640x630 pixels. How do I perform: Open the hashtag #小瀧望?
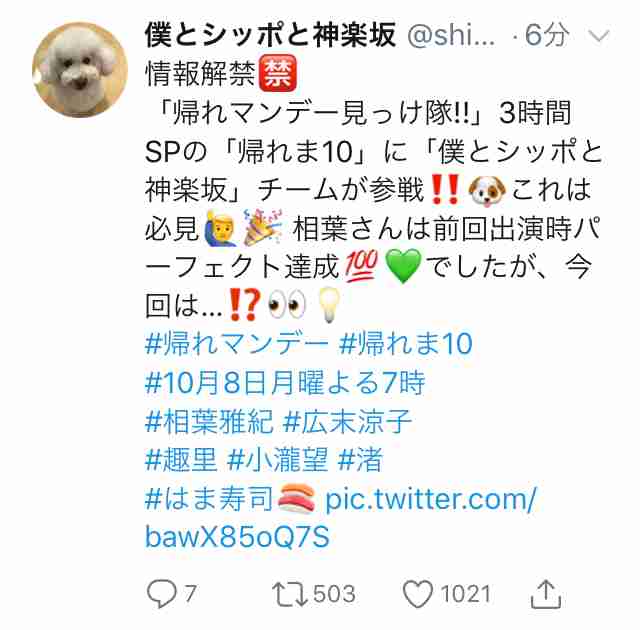point(278,460)
